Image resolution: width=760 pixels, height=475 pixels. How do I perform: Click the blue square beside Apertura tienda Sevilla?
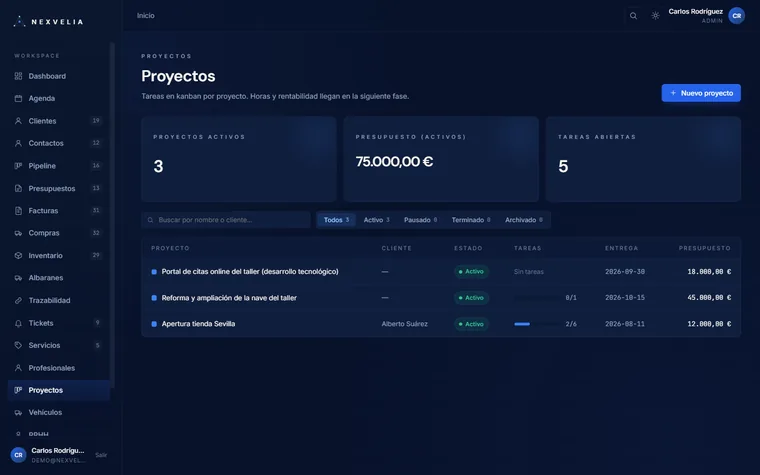(154, 324)
